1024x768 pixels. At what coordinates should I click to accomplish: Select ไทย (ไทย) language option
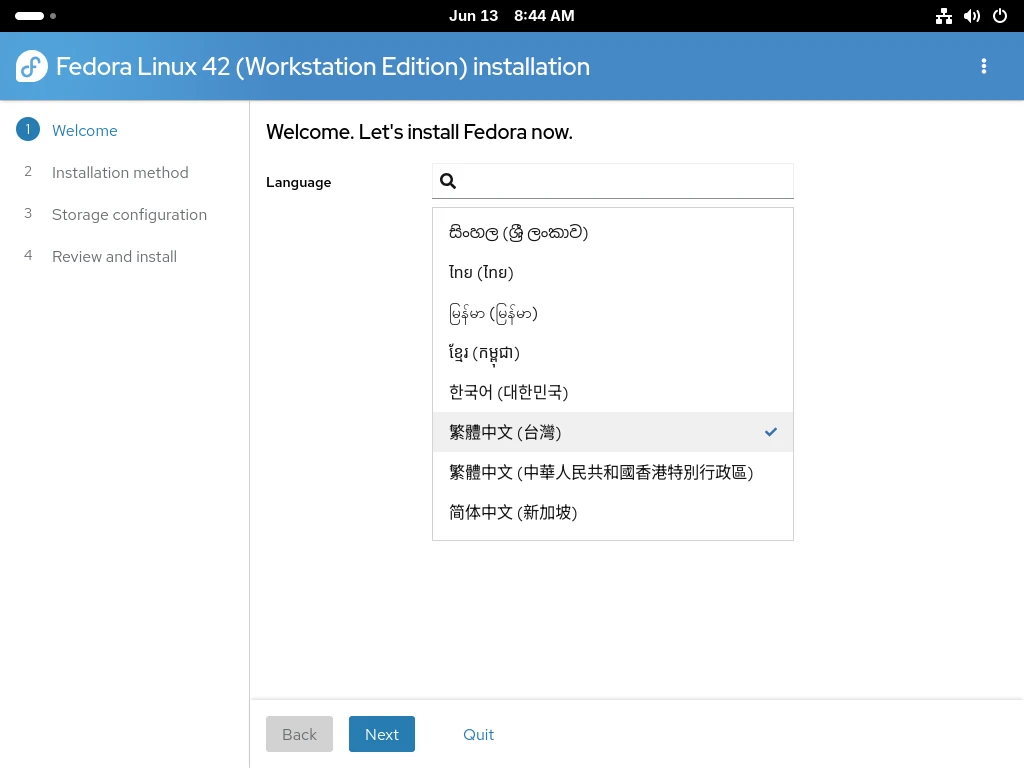click(481, 272)
